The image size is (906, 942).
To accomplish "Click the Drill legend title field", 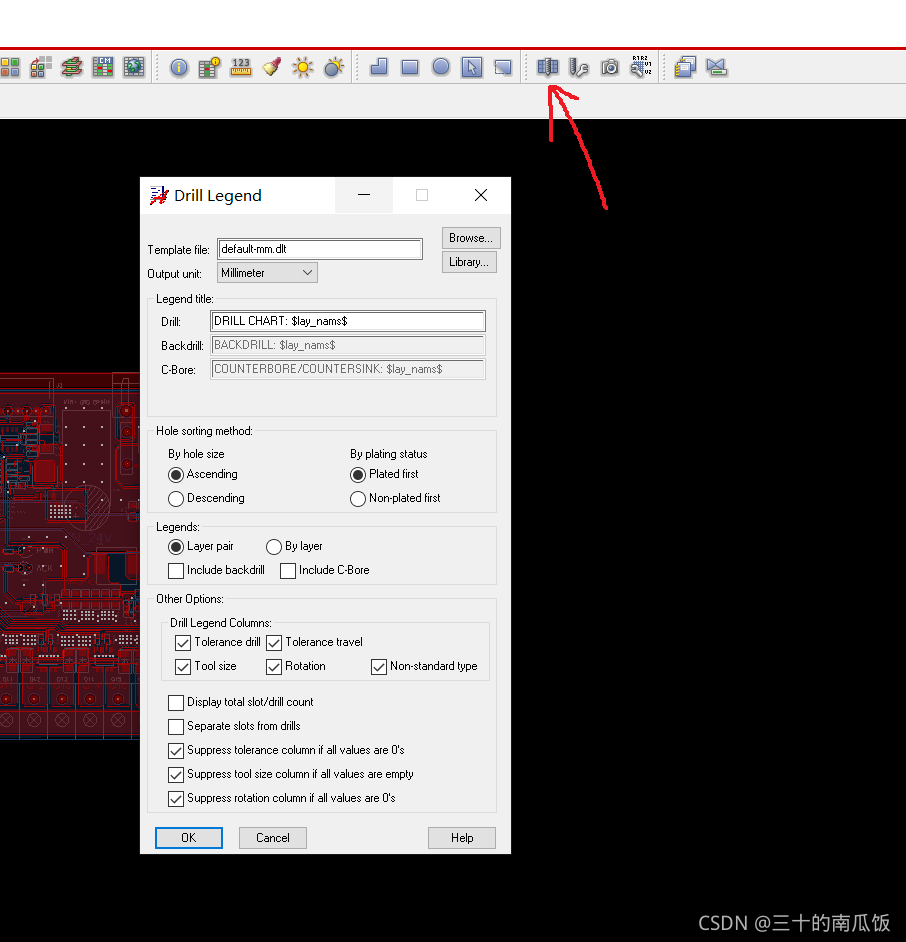I will click(348, 321).
